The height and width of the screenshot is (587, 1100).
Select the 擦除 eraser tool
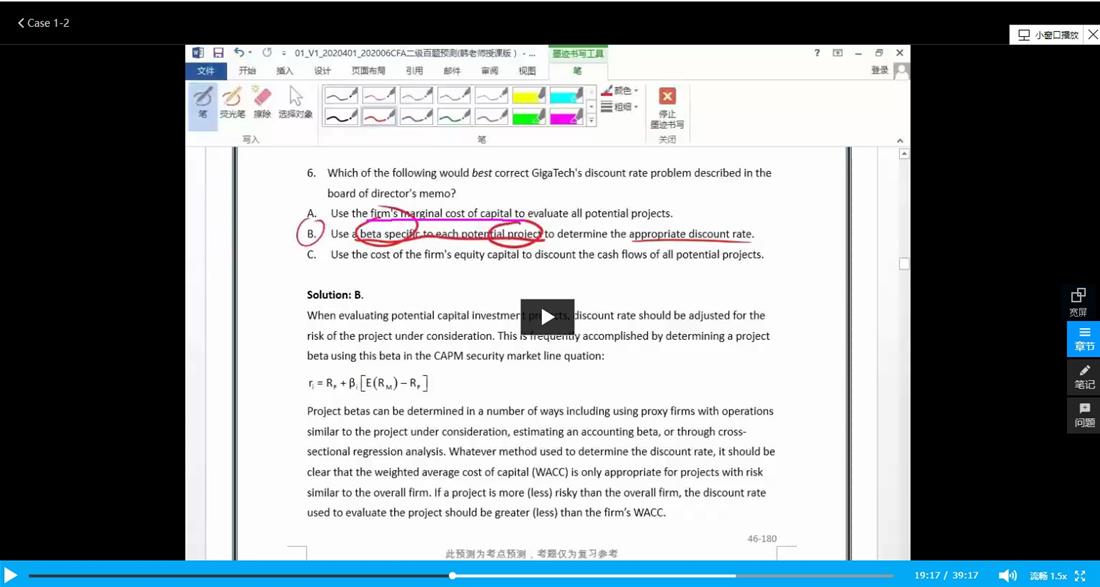[262, 102]
